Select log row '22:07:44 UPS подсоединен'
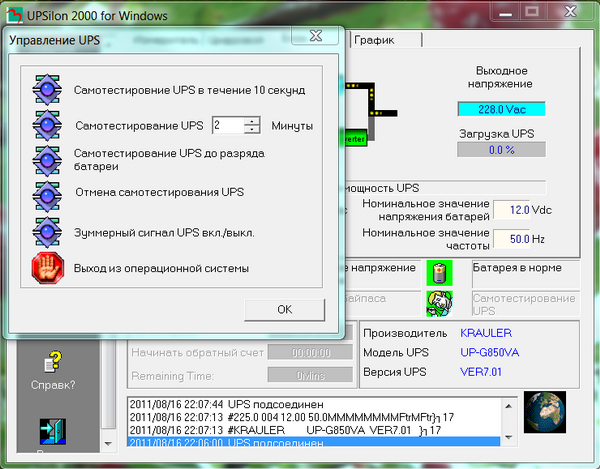The image size is (600, 469). [314, 404]
